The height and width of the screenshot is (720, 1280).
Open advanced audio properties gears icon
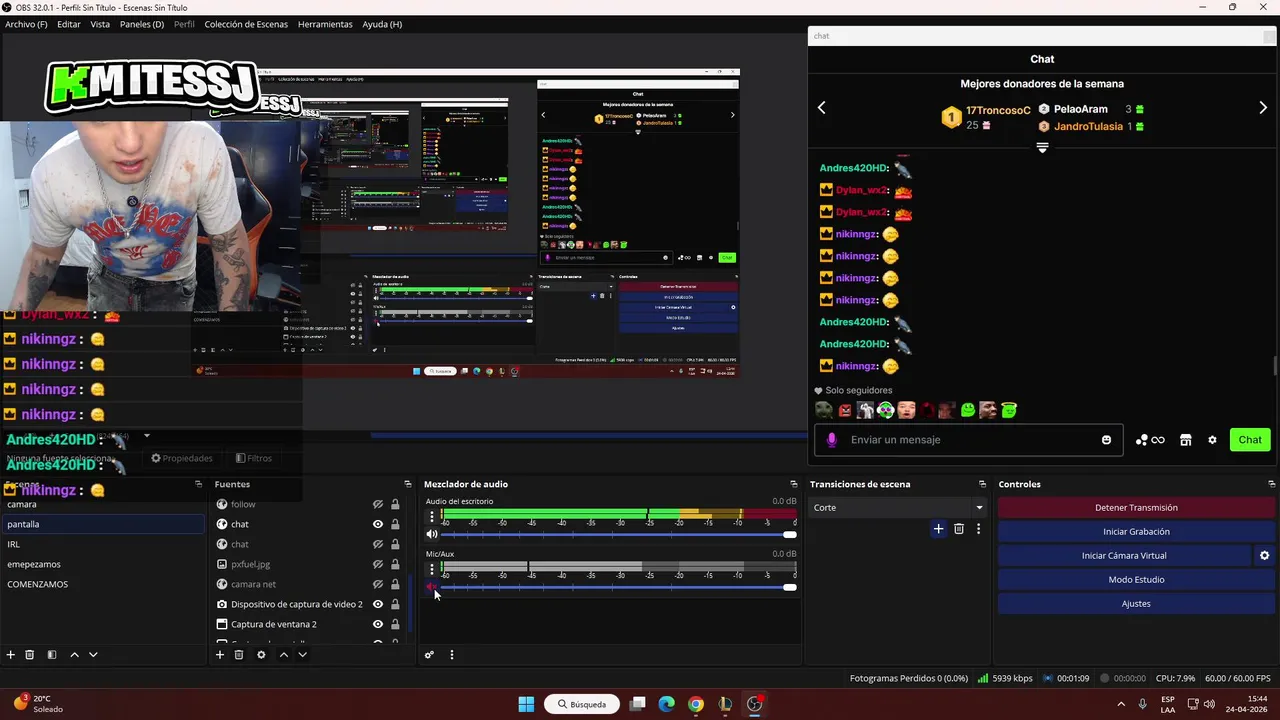pyautogui.click(x=429, y=655)
